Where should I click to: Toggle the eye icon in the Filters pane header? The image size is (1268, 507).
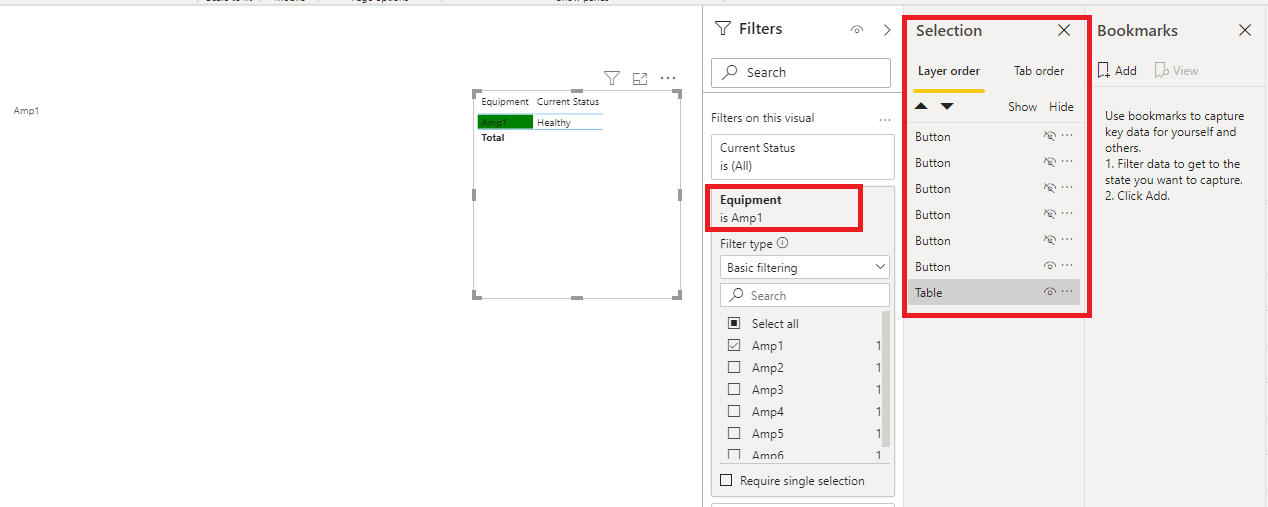point(857,30)
